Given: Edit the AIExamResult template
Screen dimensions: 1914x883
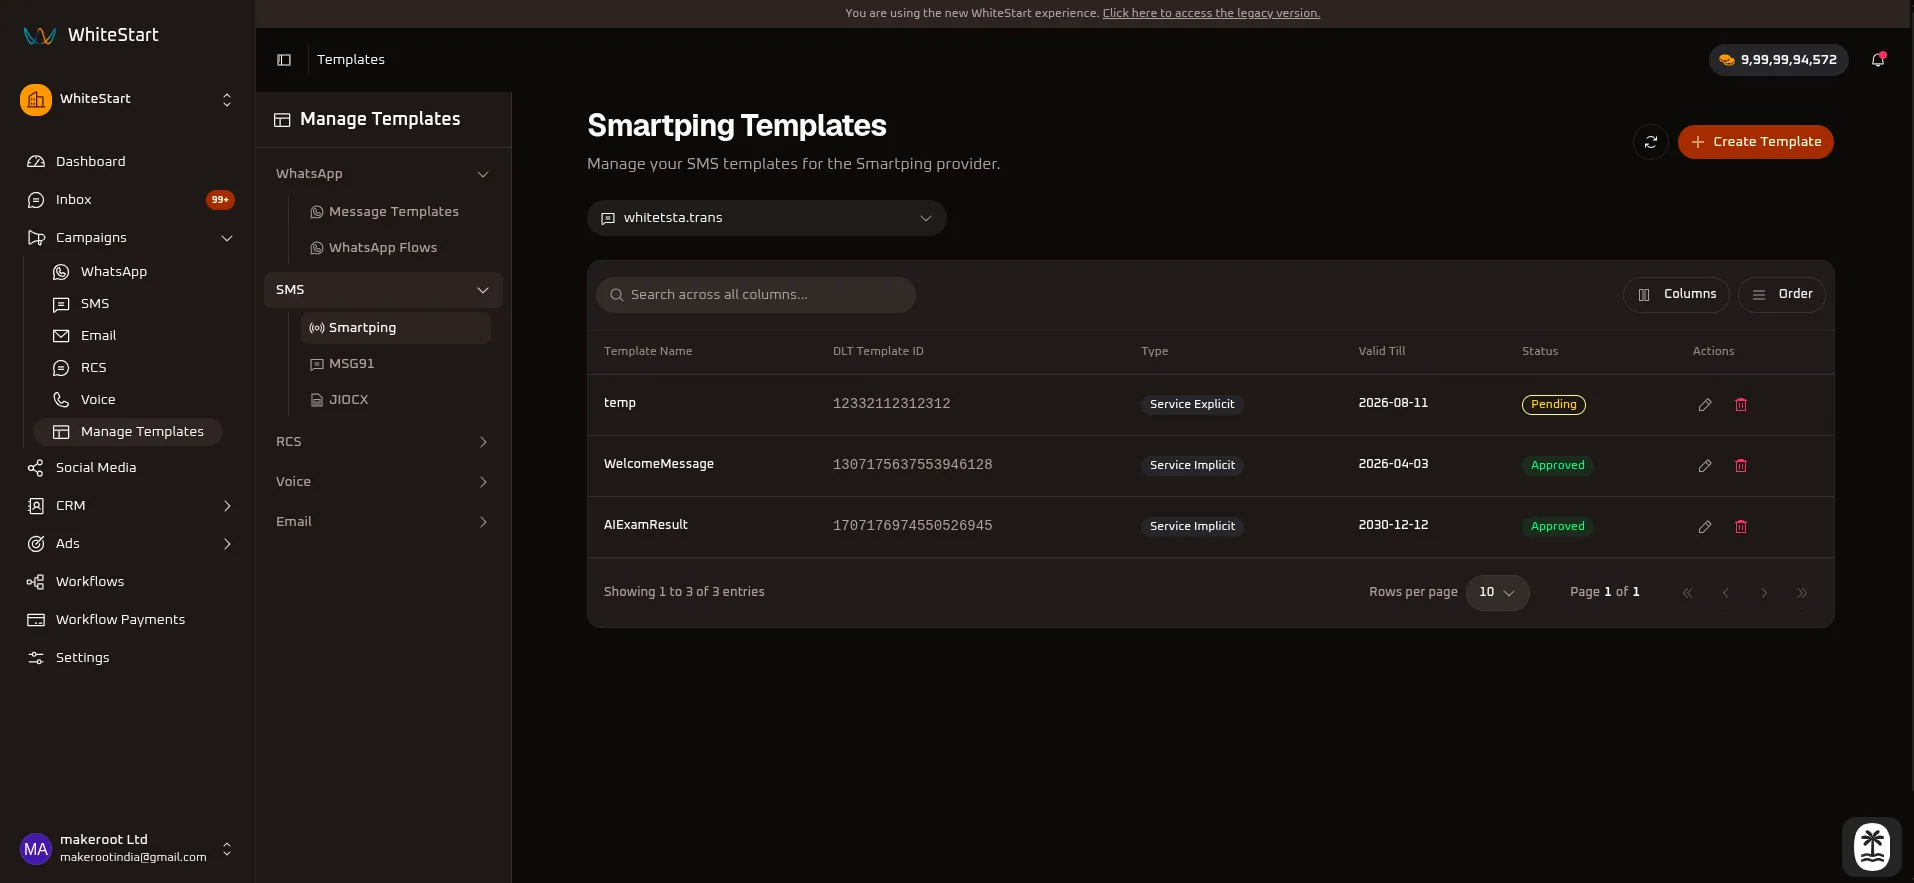Looking at the screenshot, I should (1705, 527).
